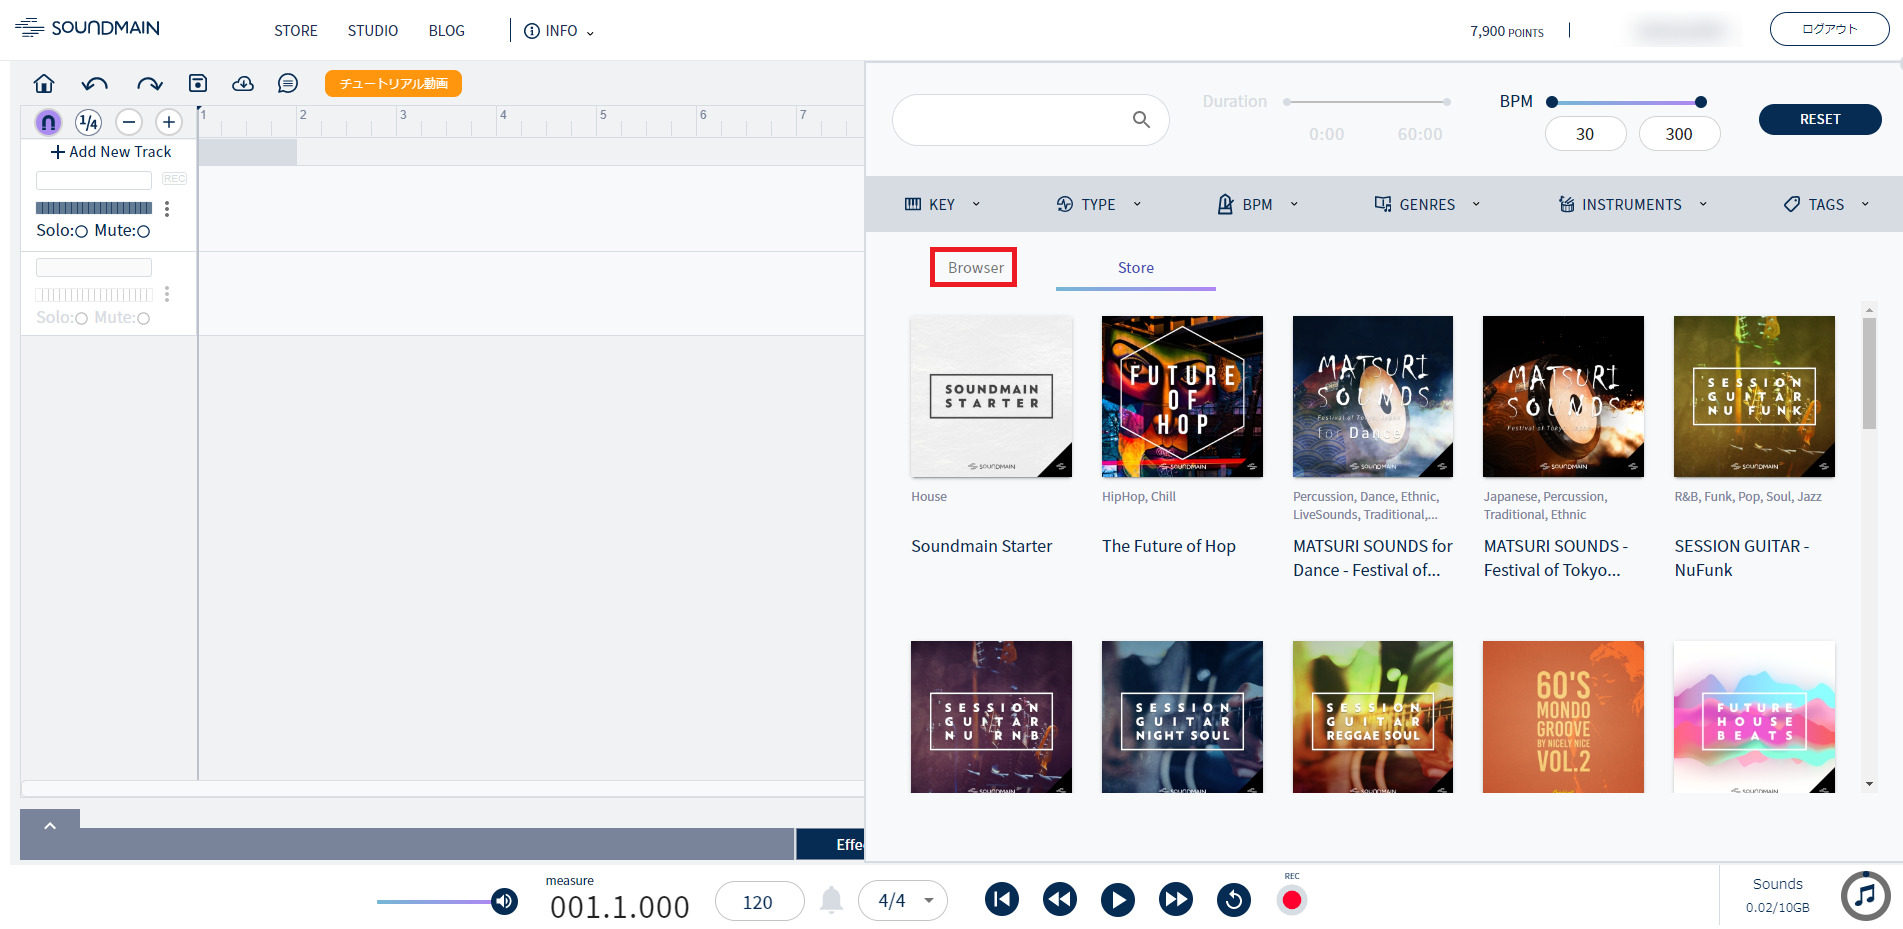
Task: Expand the INSTRUMENTS filter dropdown
Action: pyautogui.click(x=1632, y=204)
